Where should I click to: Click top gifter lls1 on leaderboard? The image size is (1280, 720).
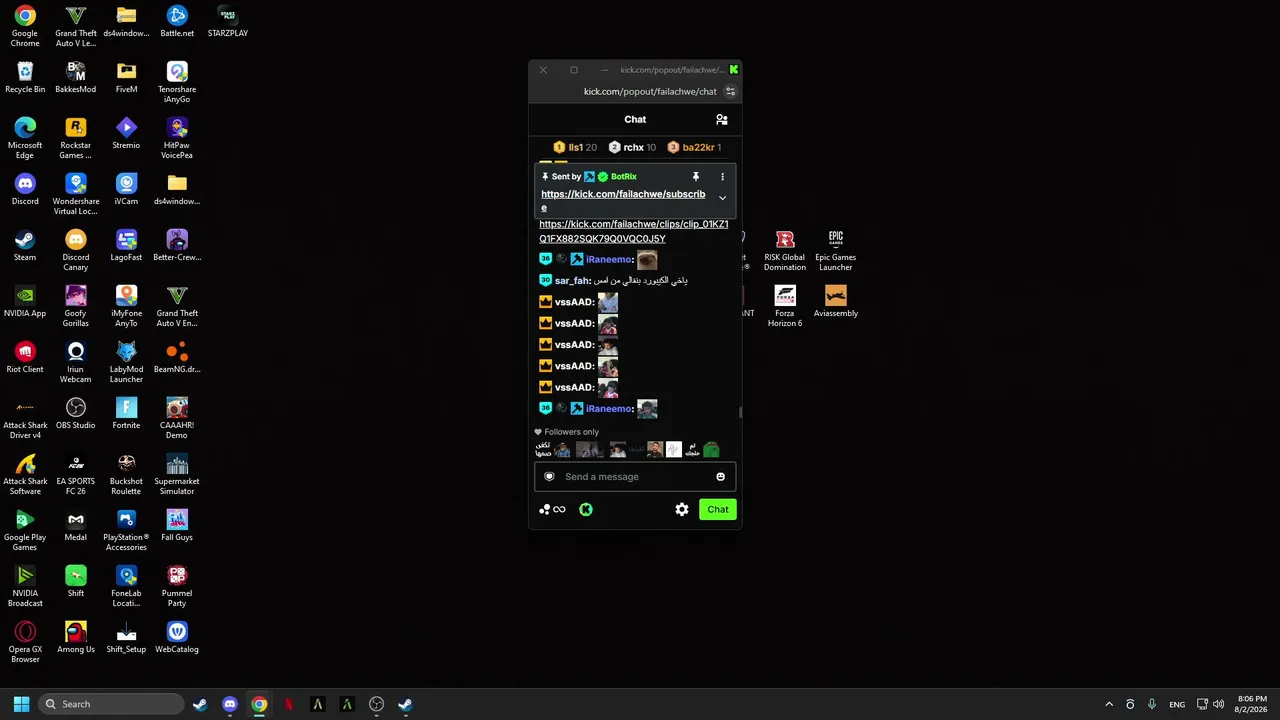pyautogui.click(x=575, y=148)
